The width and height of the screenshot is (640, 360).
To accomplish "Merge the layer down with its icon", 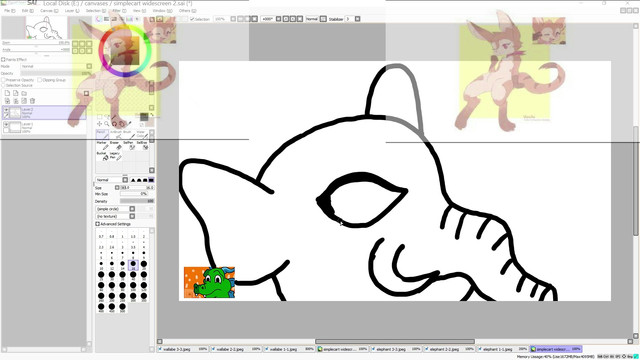I will click(16, 101).
